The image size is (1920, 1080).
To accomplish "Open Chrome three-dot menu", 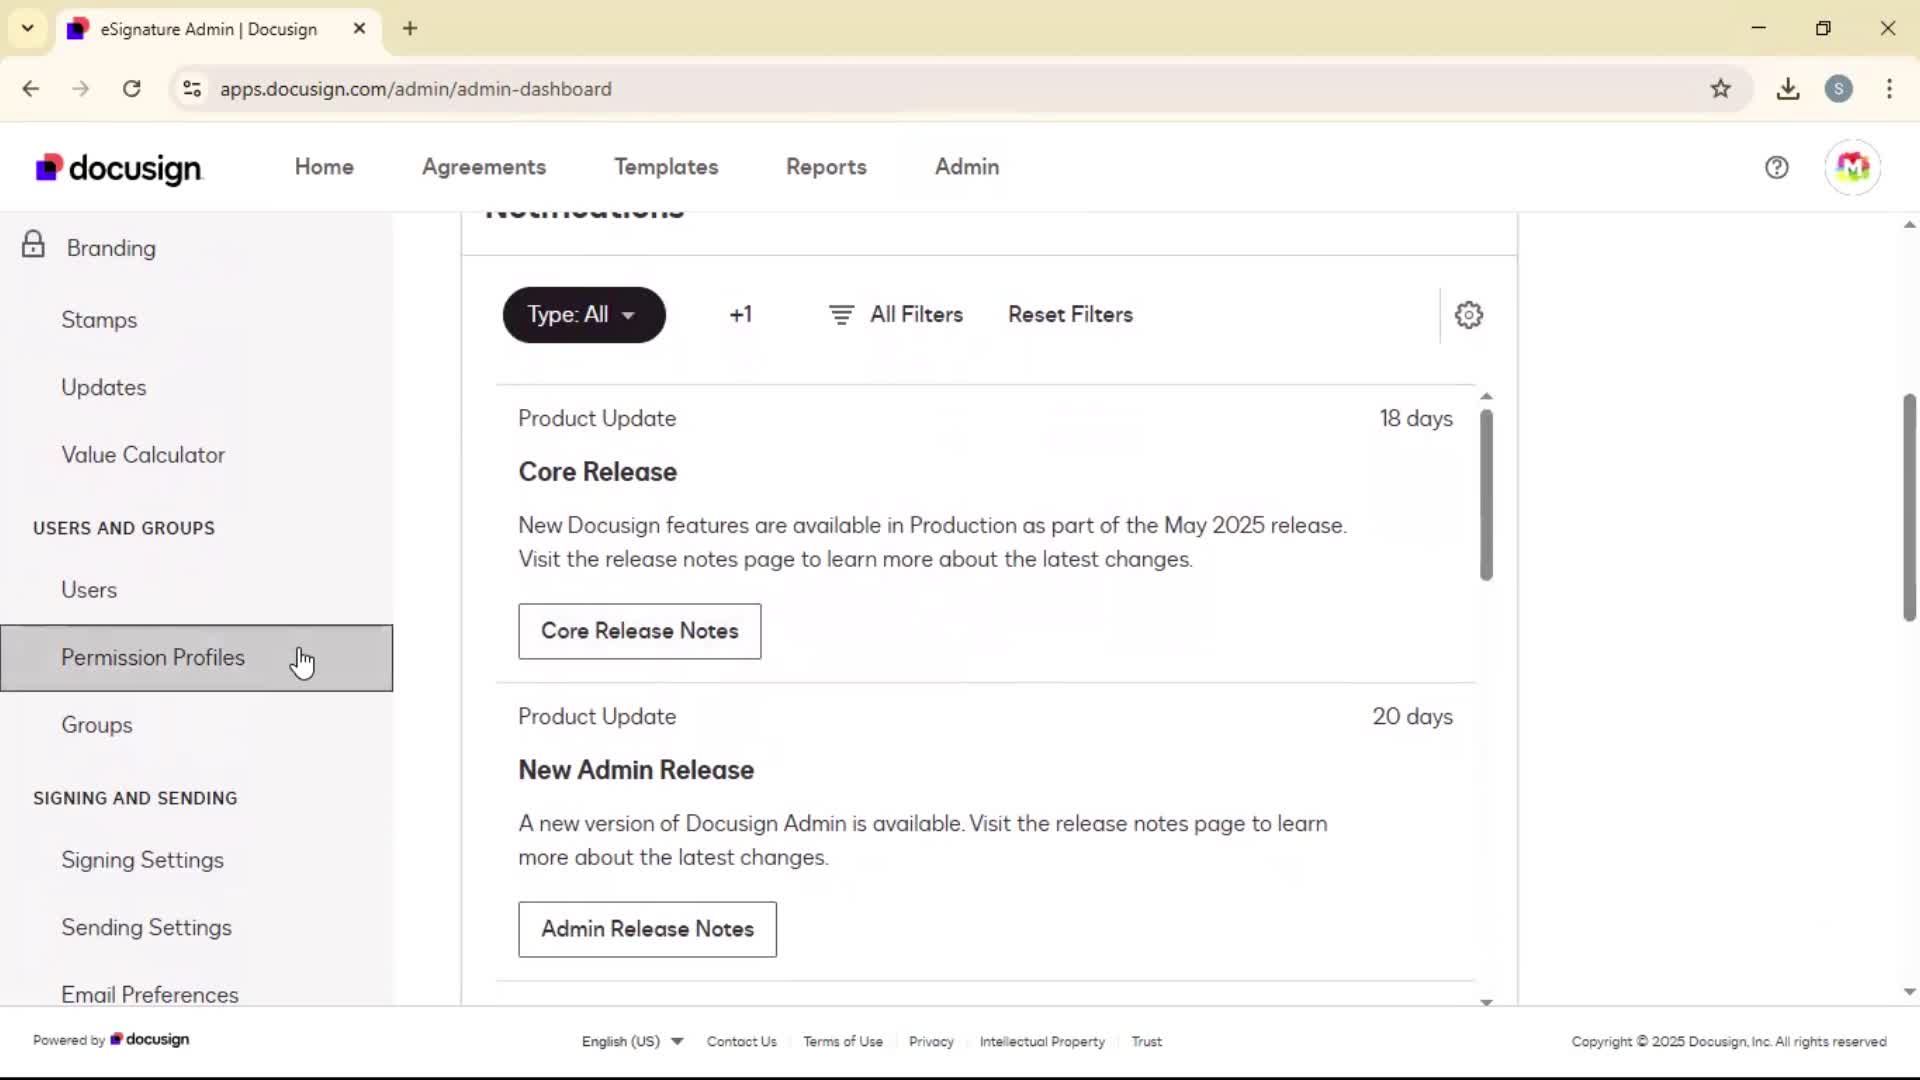I will [1889, 89].
